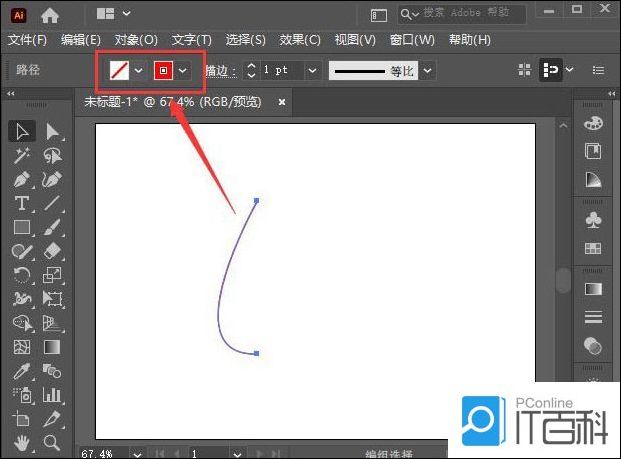Viewport: 621px width, 459px height.
Task: Open the Stroke panel lines icon
Action: [x=593, y=317]
